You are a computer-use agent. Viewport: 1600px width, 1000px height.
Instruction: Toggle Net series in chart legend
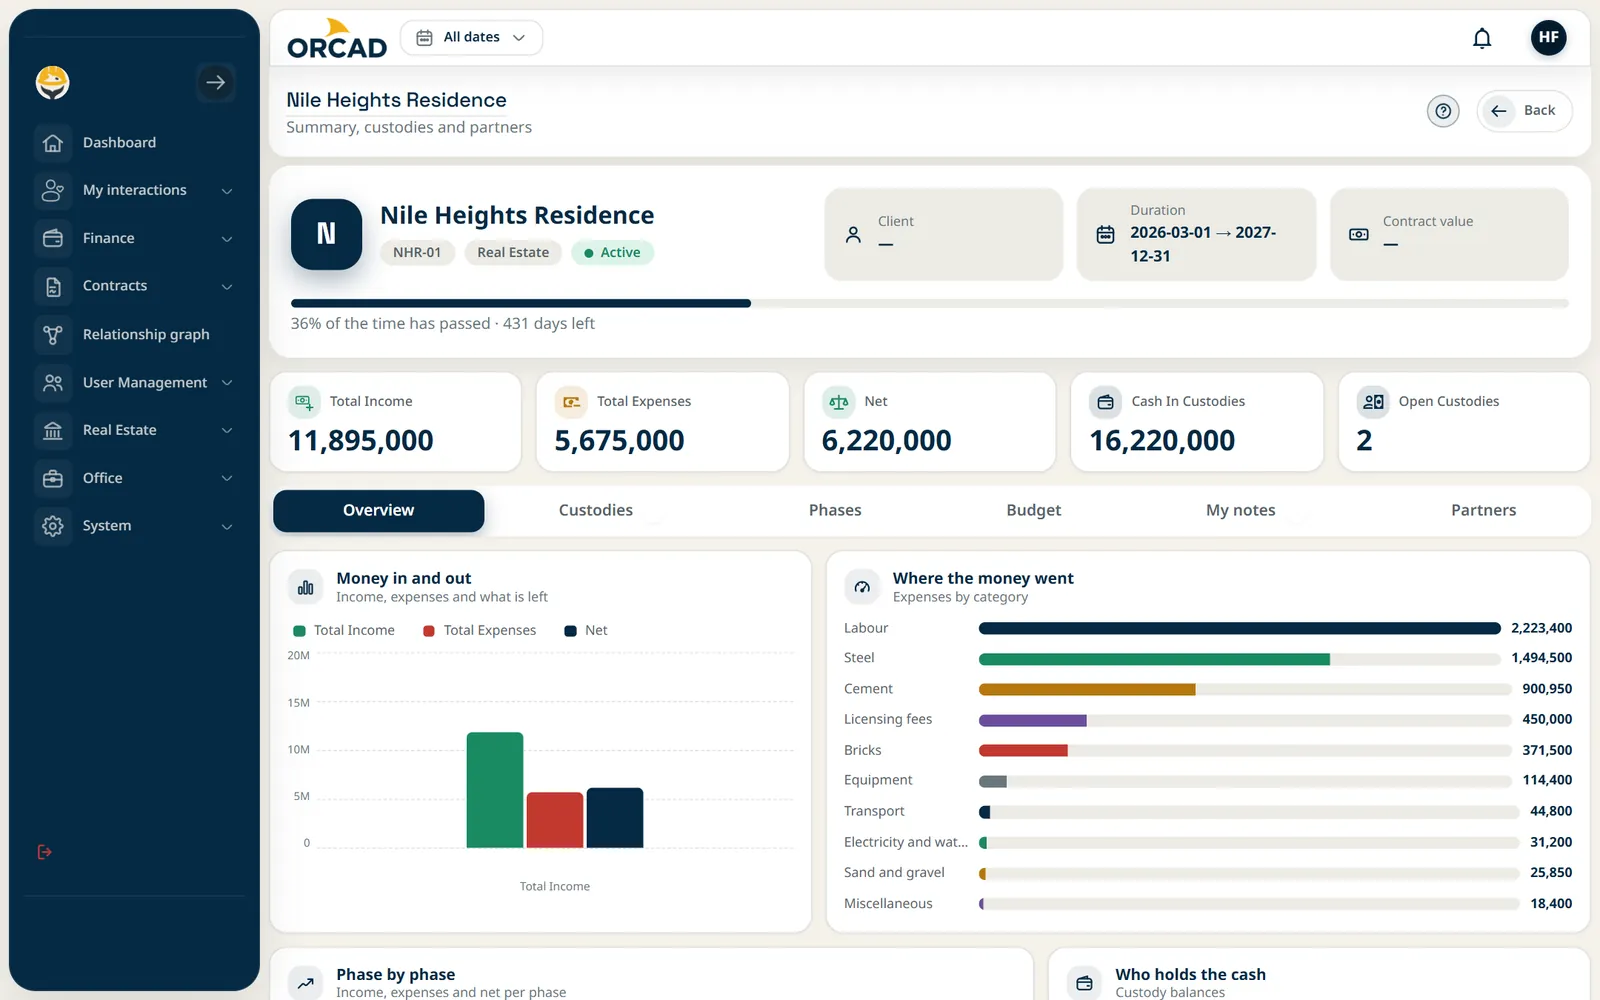coord(586,631)
